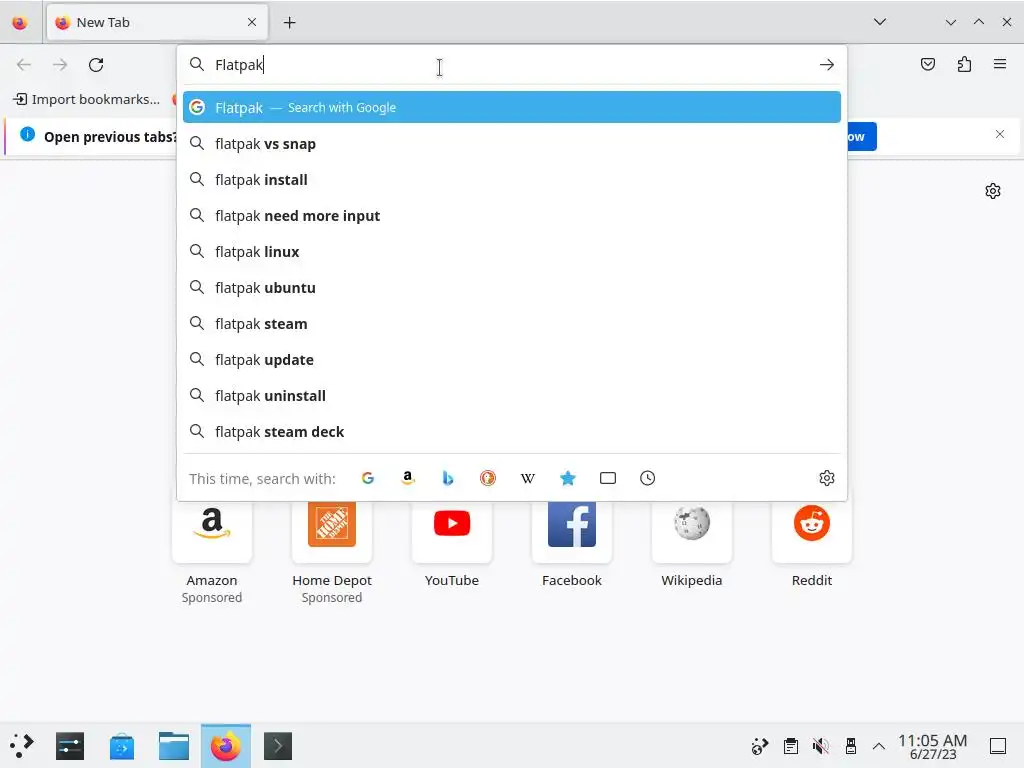Expand hidden system tray icons arrow

coord(879,746)
